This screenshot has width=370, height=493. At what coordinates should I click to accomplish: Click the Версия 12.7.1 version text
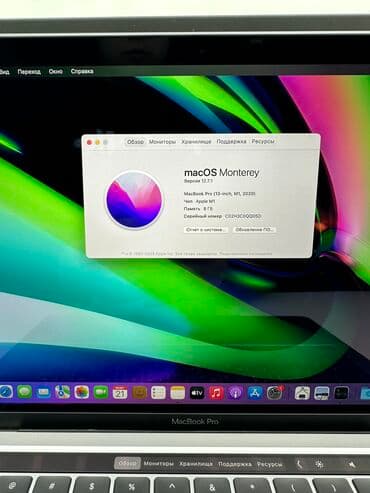click(198, 181)
